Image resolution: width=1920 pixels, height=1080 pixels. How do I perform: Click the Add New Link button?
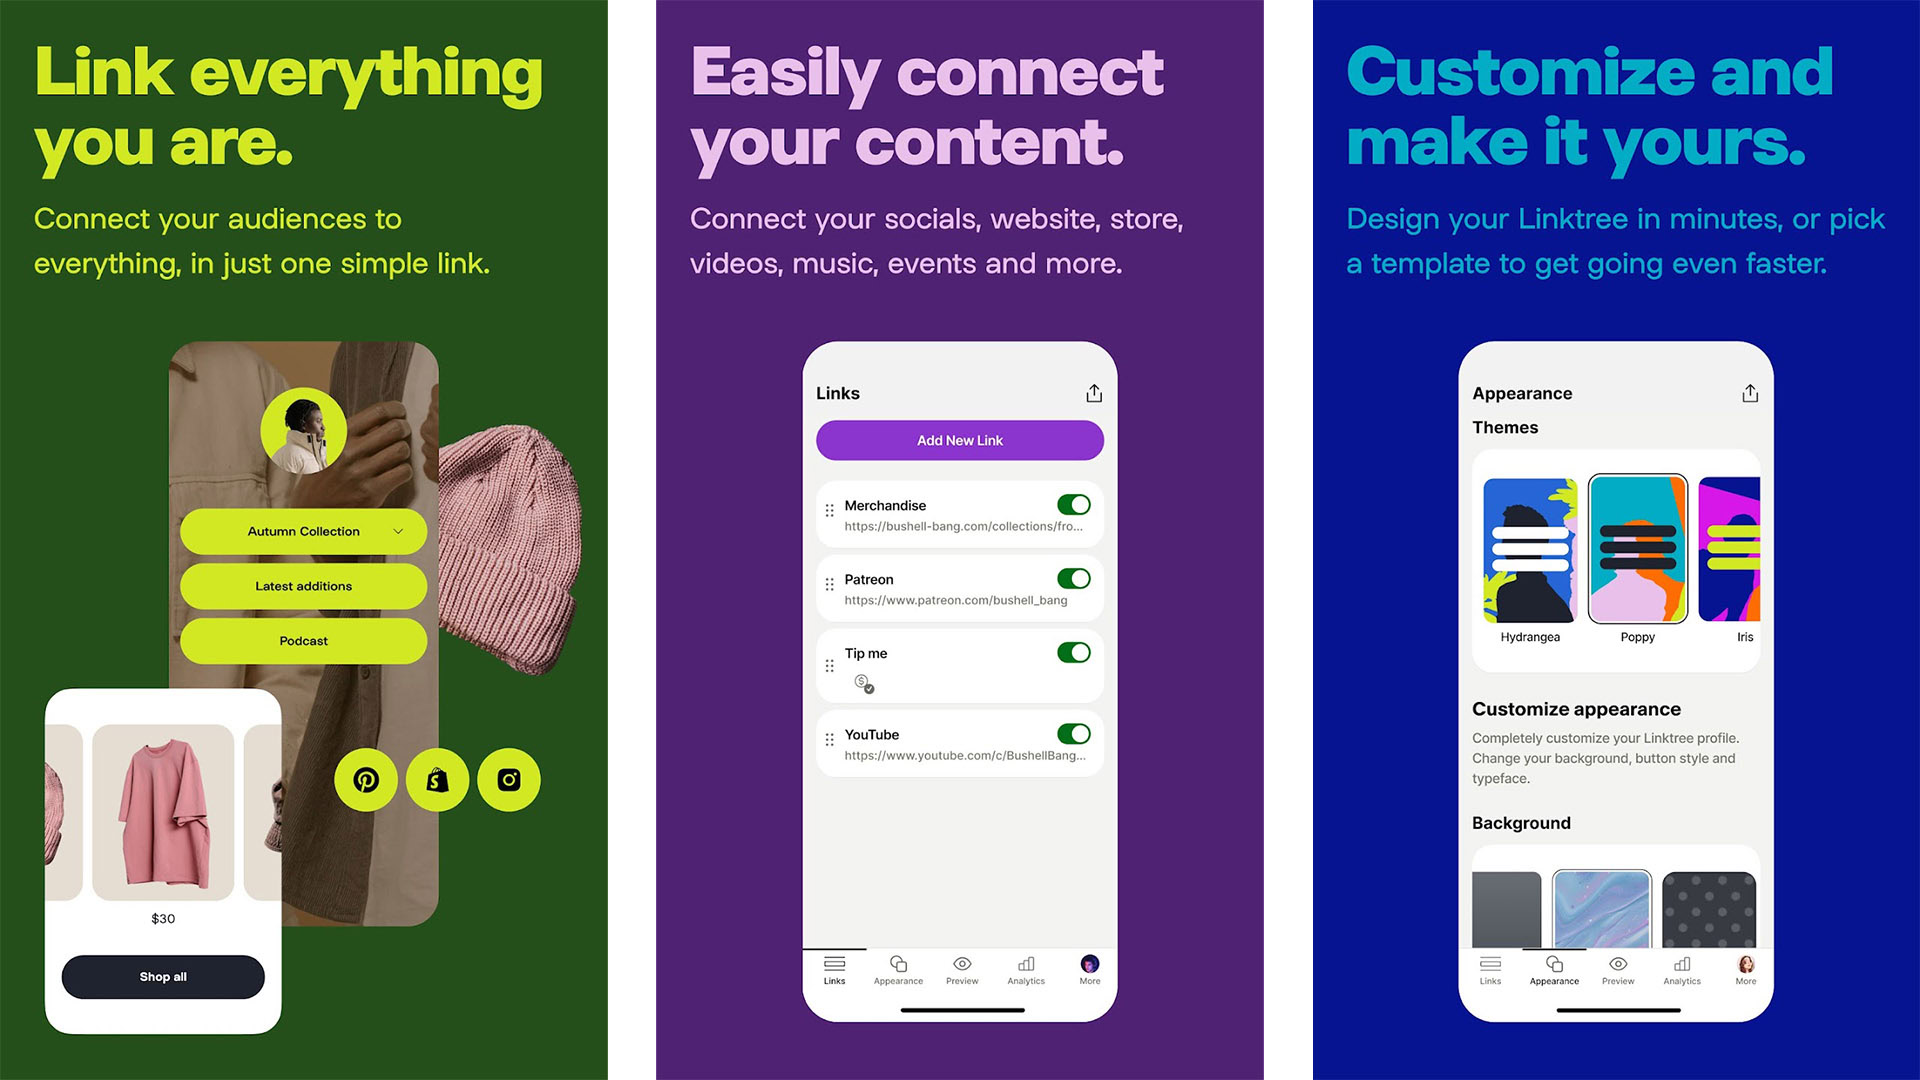pos(959,439)
